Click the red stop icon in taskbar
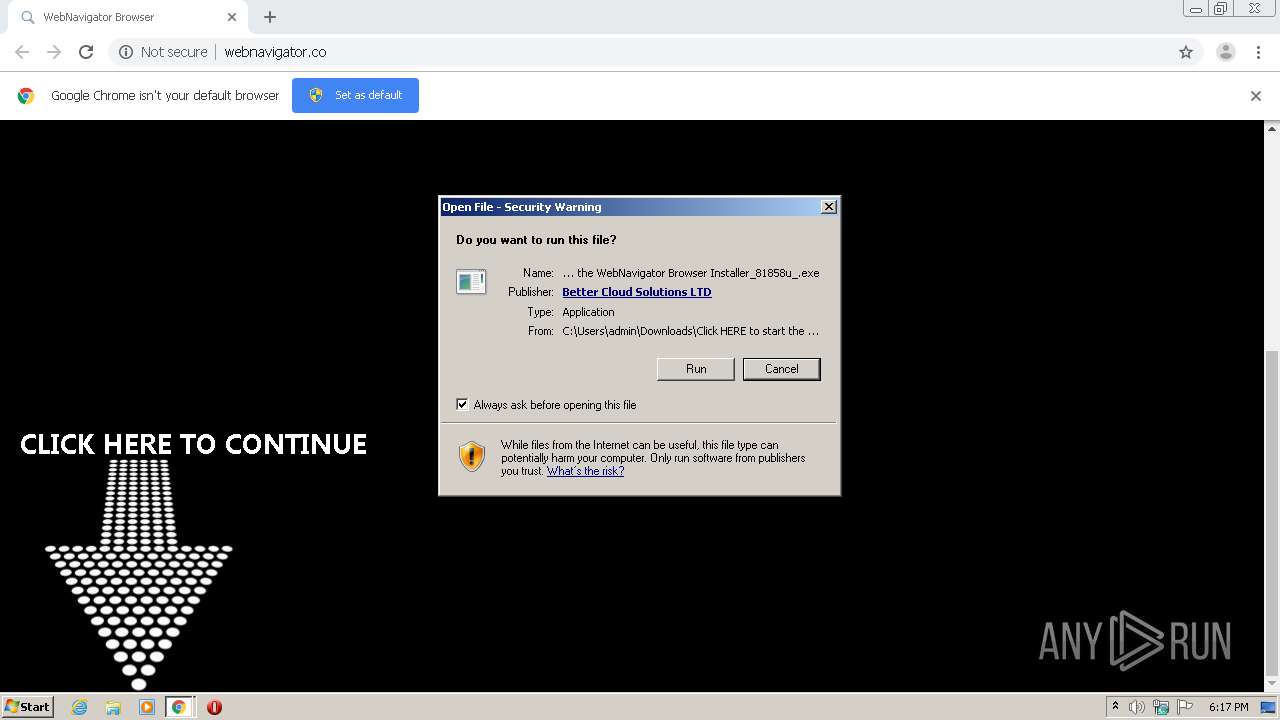Screen dimensions: 1280x720 (214, 707)
